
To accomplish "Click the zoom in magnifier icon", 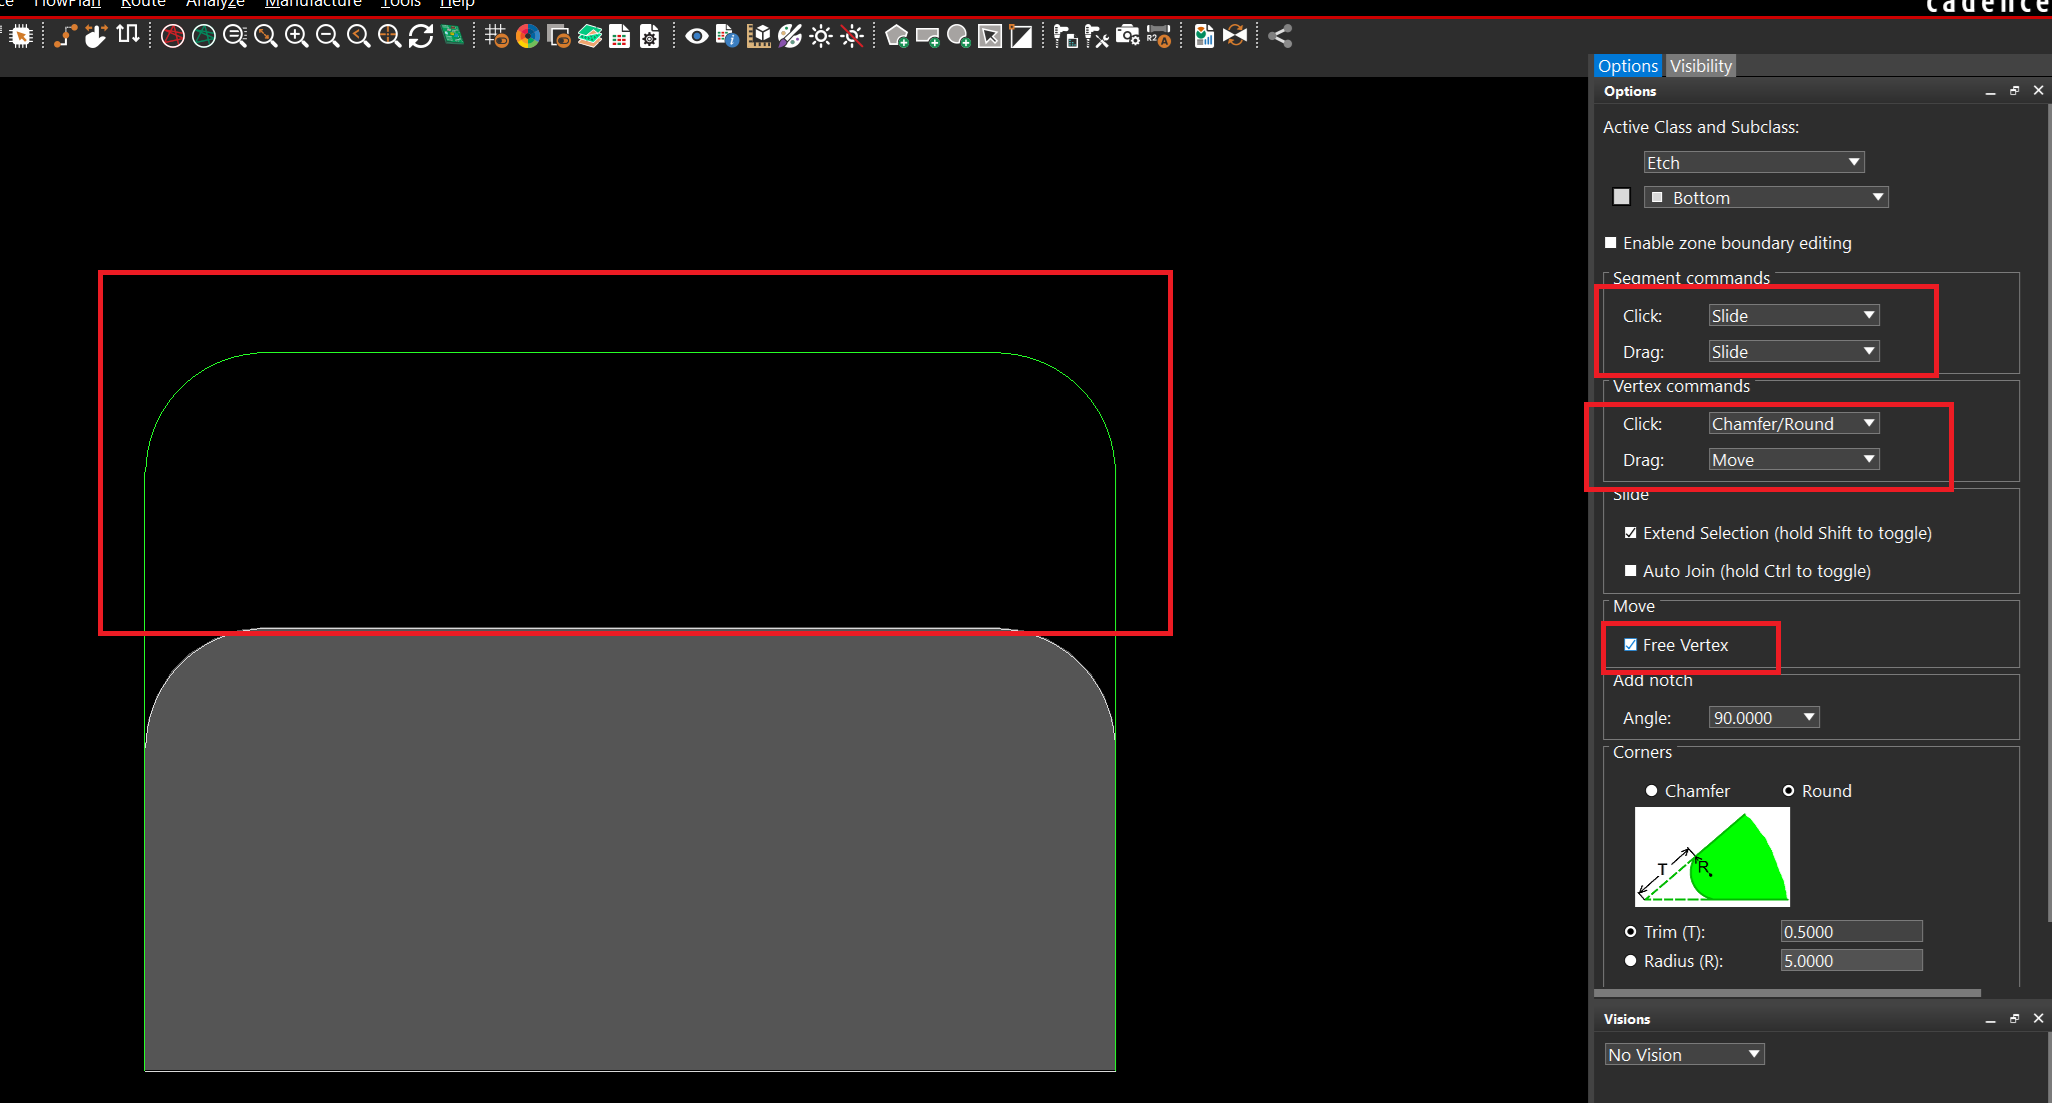I will click(296, 37).
